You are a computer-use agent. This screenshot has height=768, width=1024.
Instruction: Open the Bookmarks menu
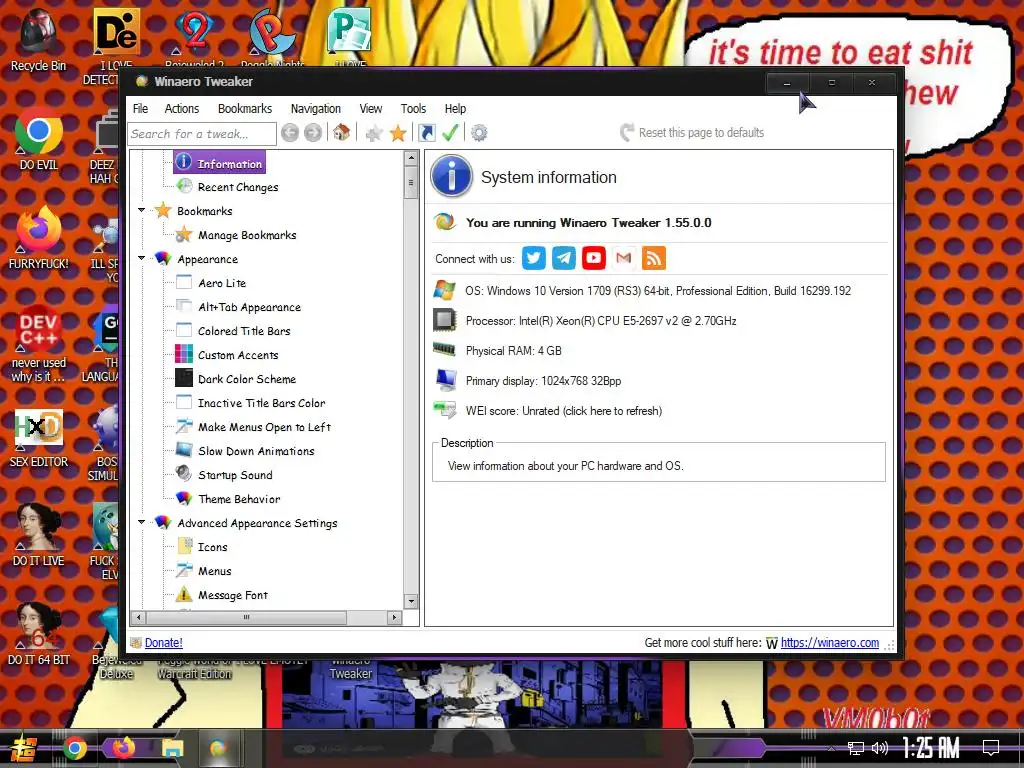click(x=245, y=108)
